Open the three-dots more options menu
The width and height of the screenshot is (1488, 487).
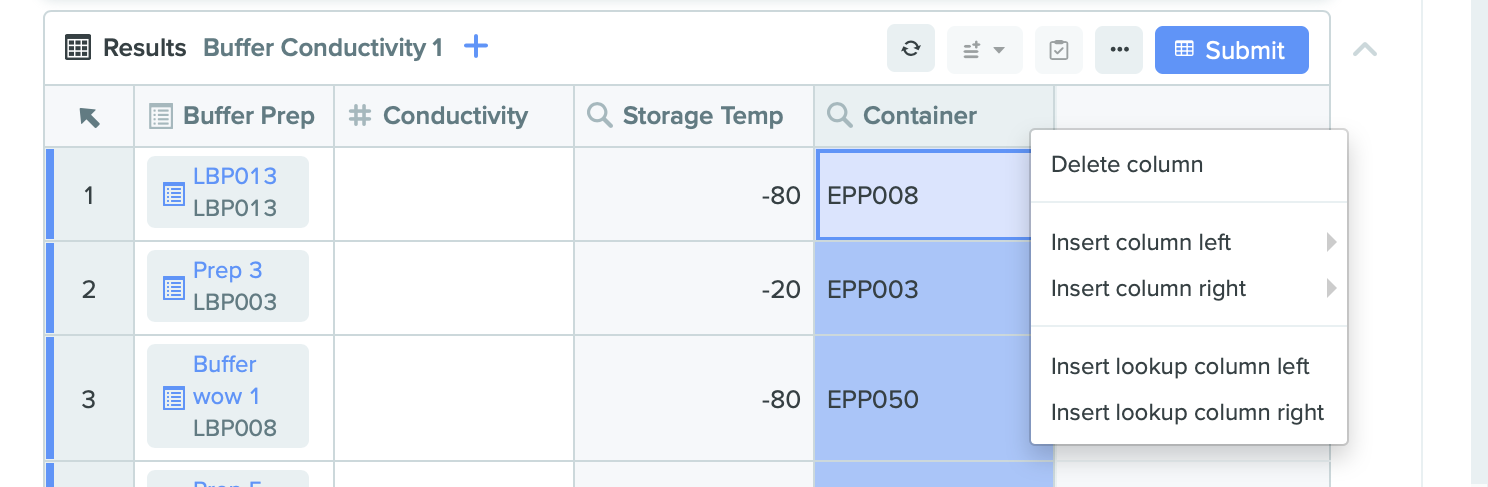coord(1119,49)
